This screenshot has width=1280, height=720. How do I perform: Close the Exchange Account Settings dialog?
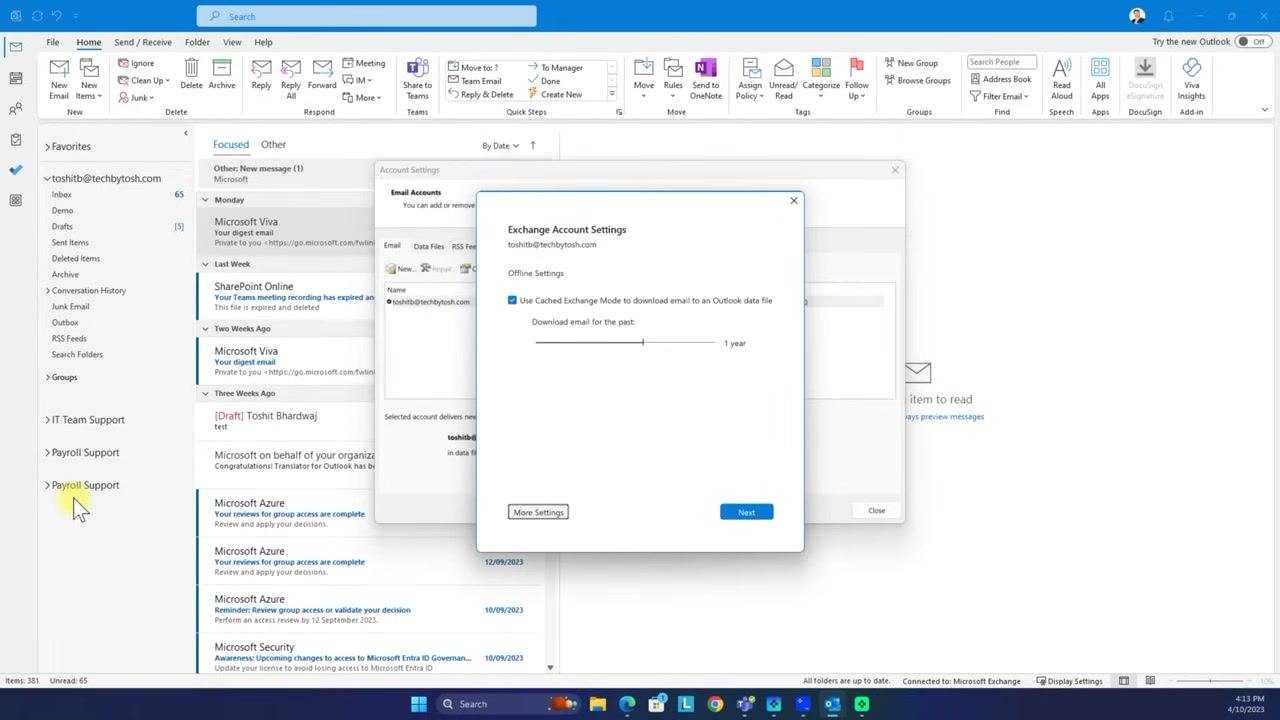coord(794,201)
